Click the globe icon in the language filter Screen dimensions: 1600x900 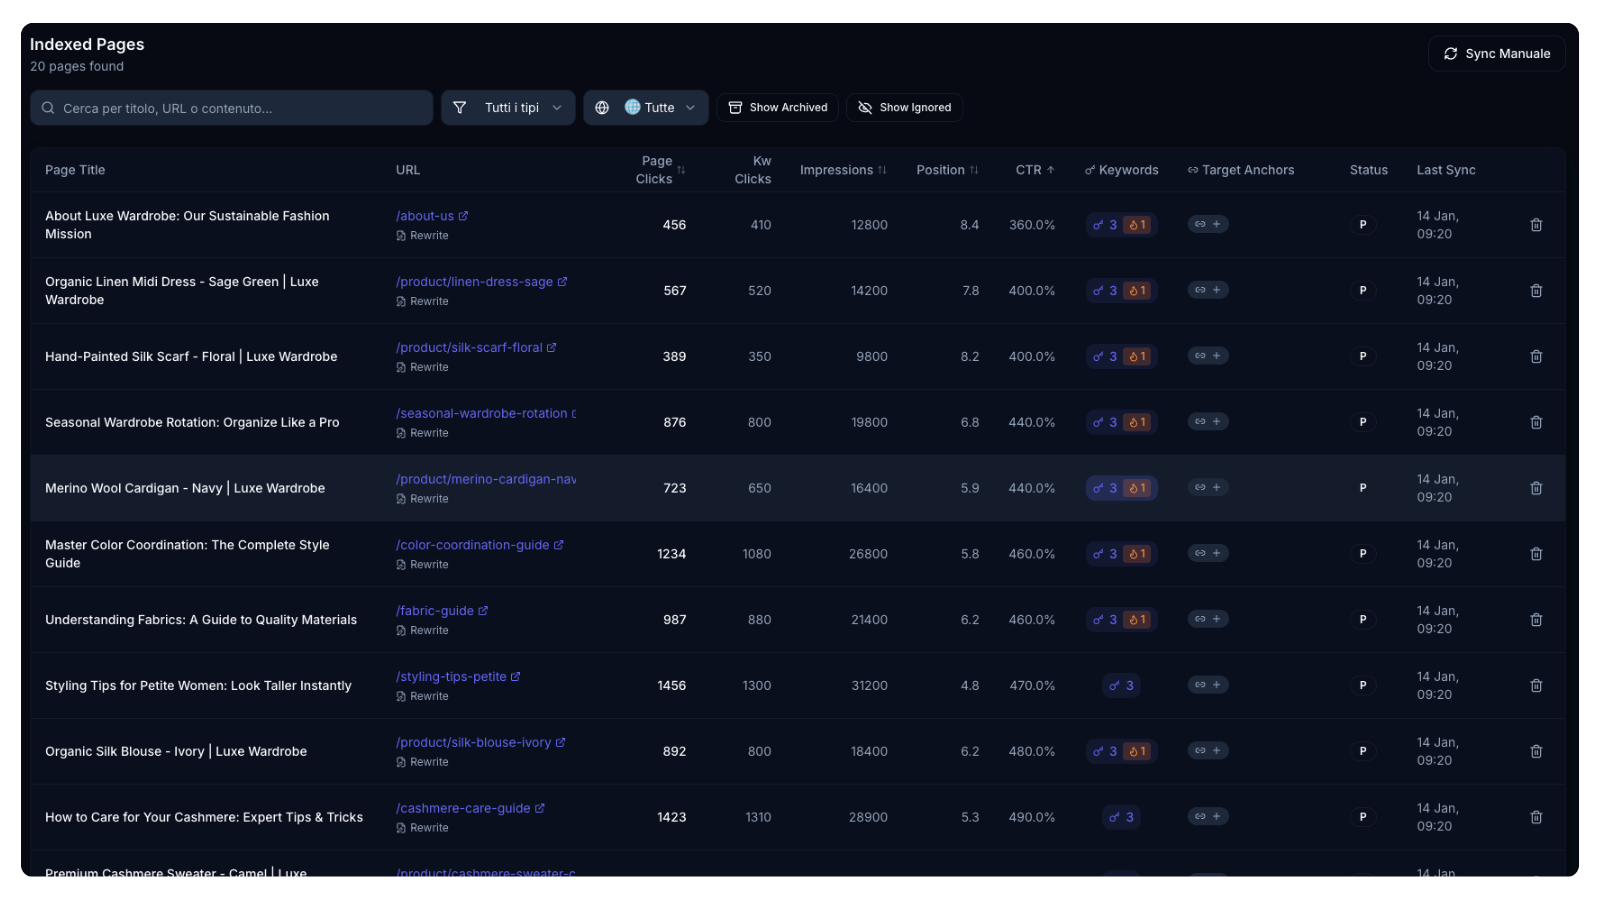[x=602, y=107]
